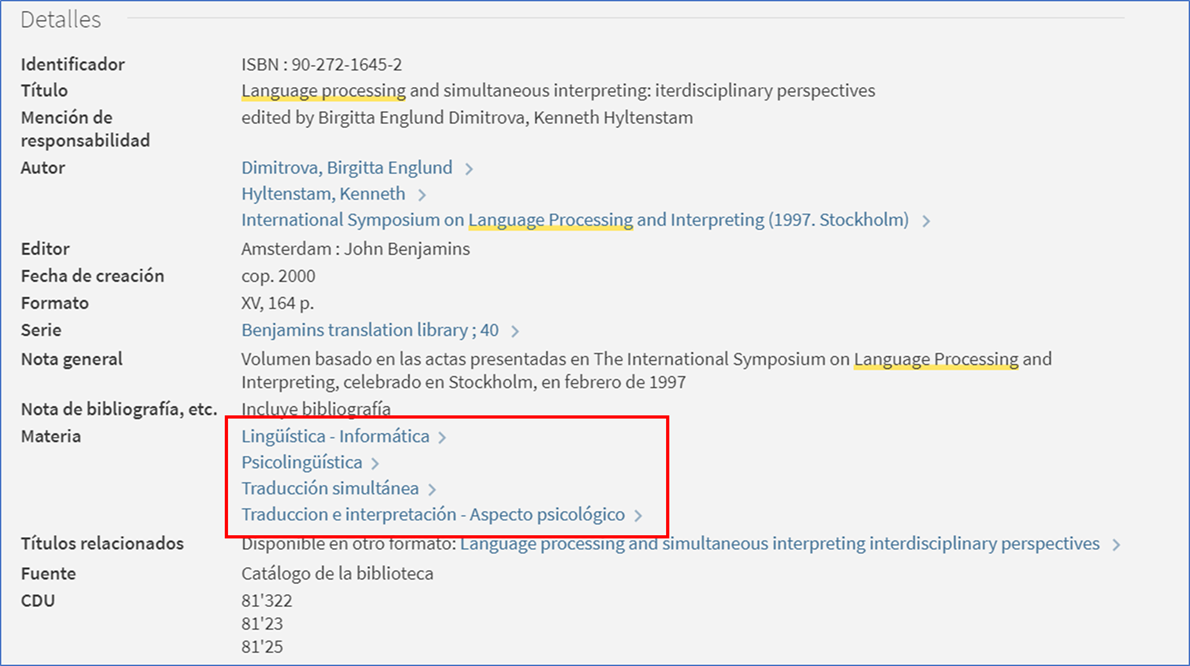
Task: Click CDU classification code 81'322
Action: coord(266,601)
